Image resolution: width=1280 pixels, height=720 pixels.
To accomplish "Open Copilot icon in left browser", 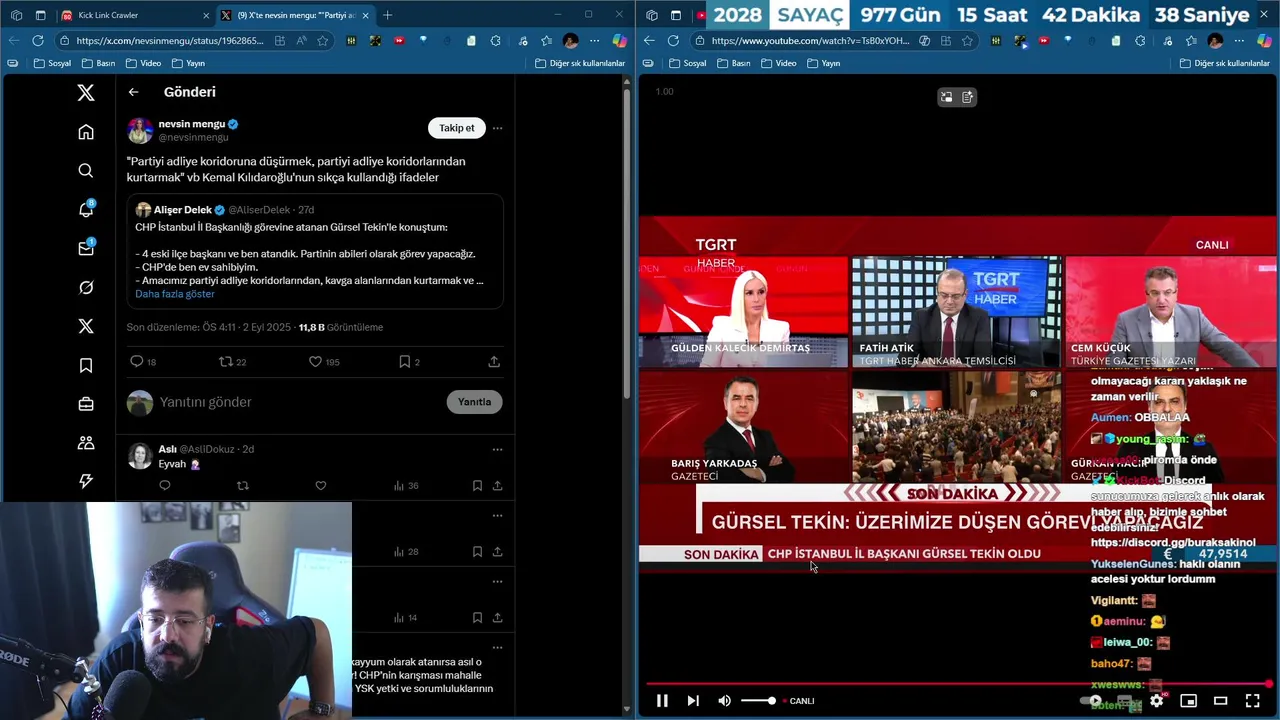I will click(x=619, y=41).
